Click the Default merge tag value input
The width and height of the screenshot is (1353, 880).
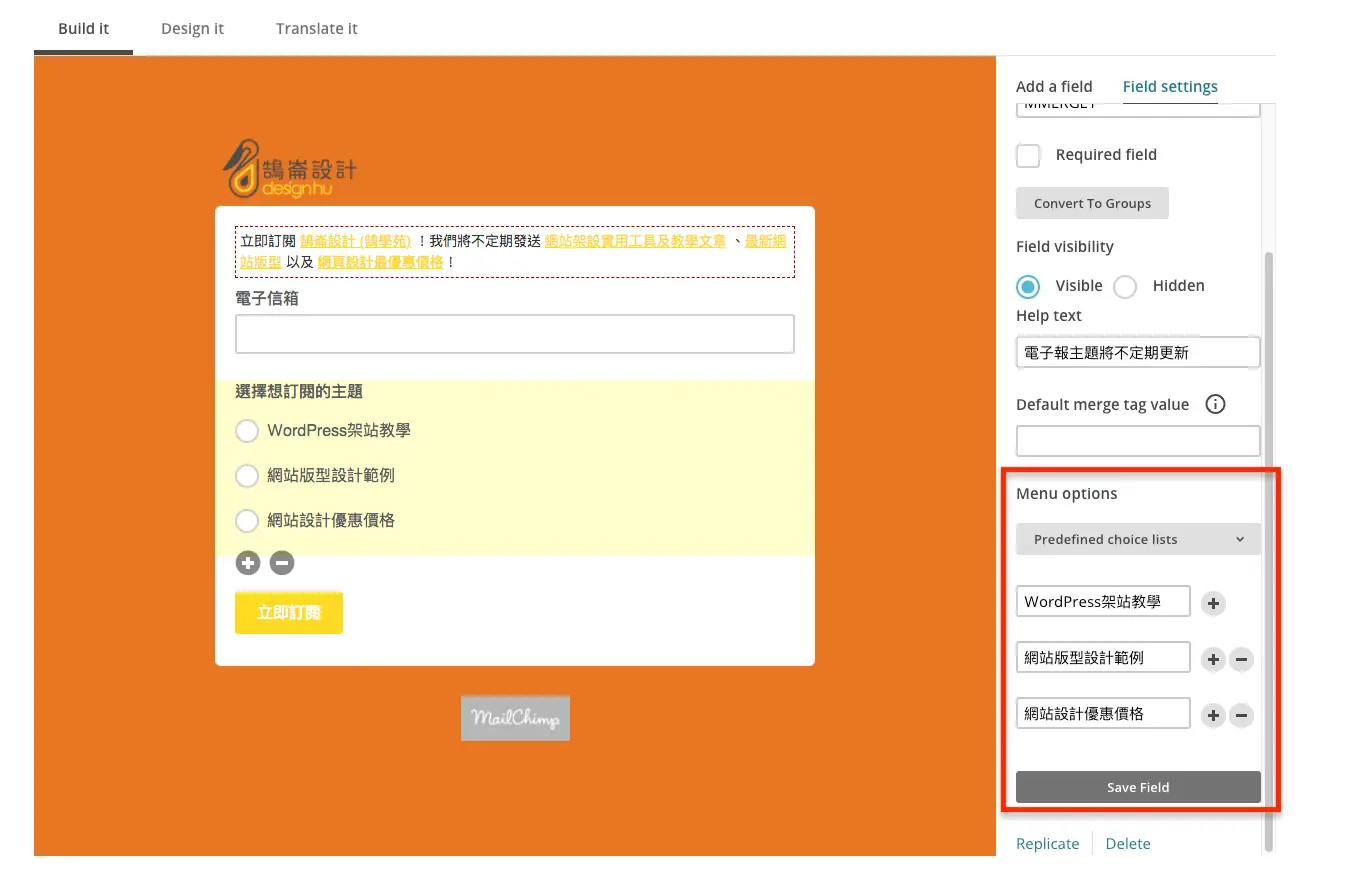tap(1138, 441)
